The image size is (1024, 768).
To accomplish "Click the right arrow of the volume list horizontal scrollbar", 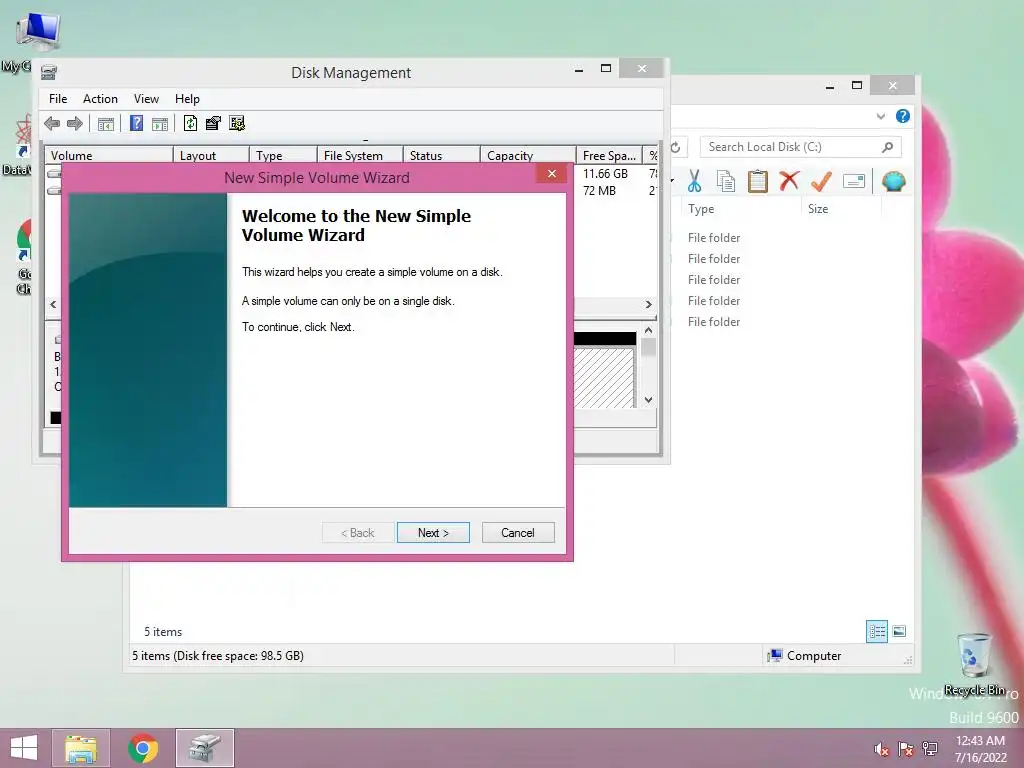I will (x=648, y=304).
